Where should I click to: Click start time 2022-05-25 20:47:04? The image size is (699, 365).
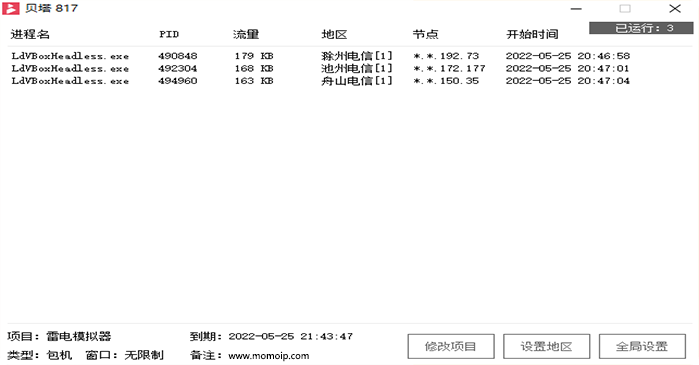click(567, 81)
